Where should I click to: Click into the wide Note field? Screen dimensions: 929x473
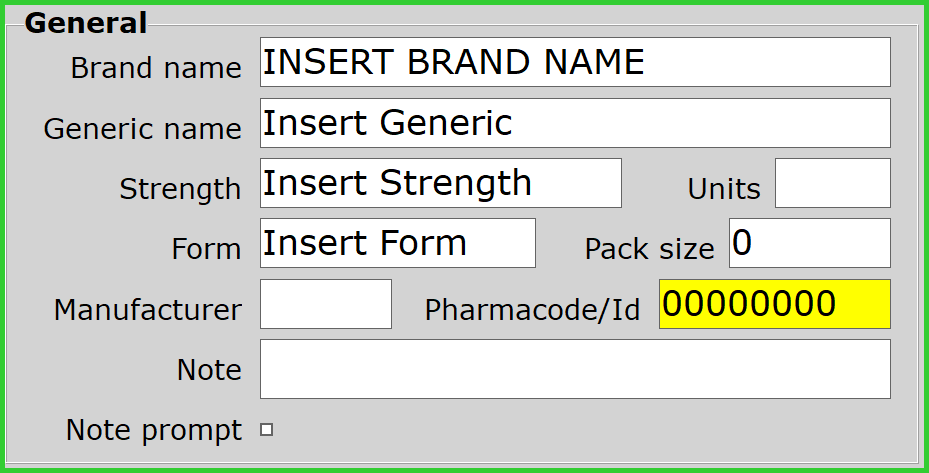[574, 369]
